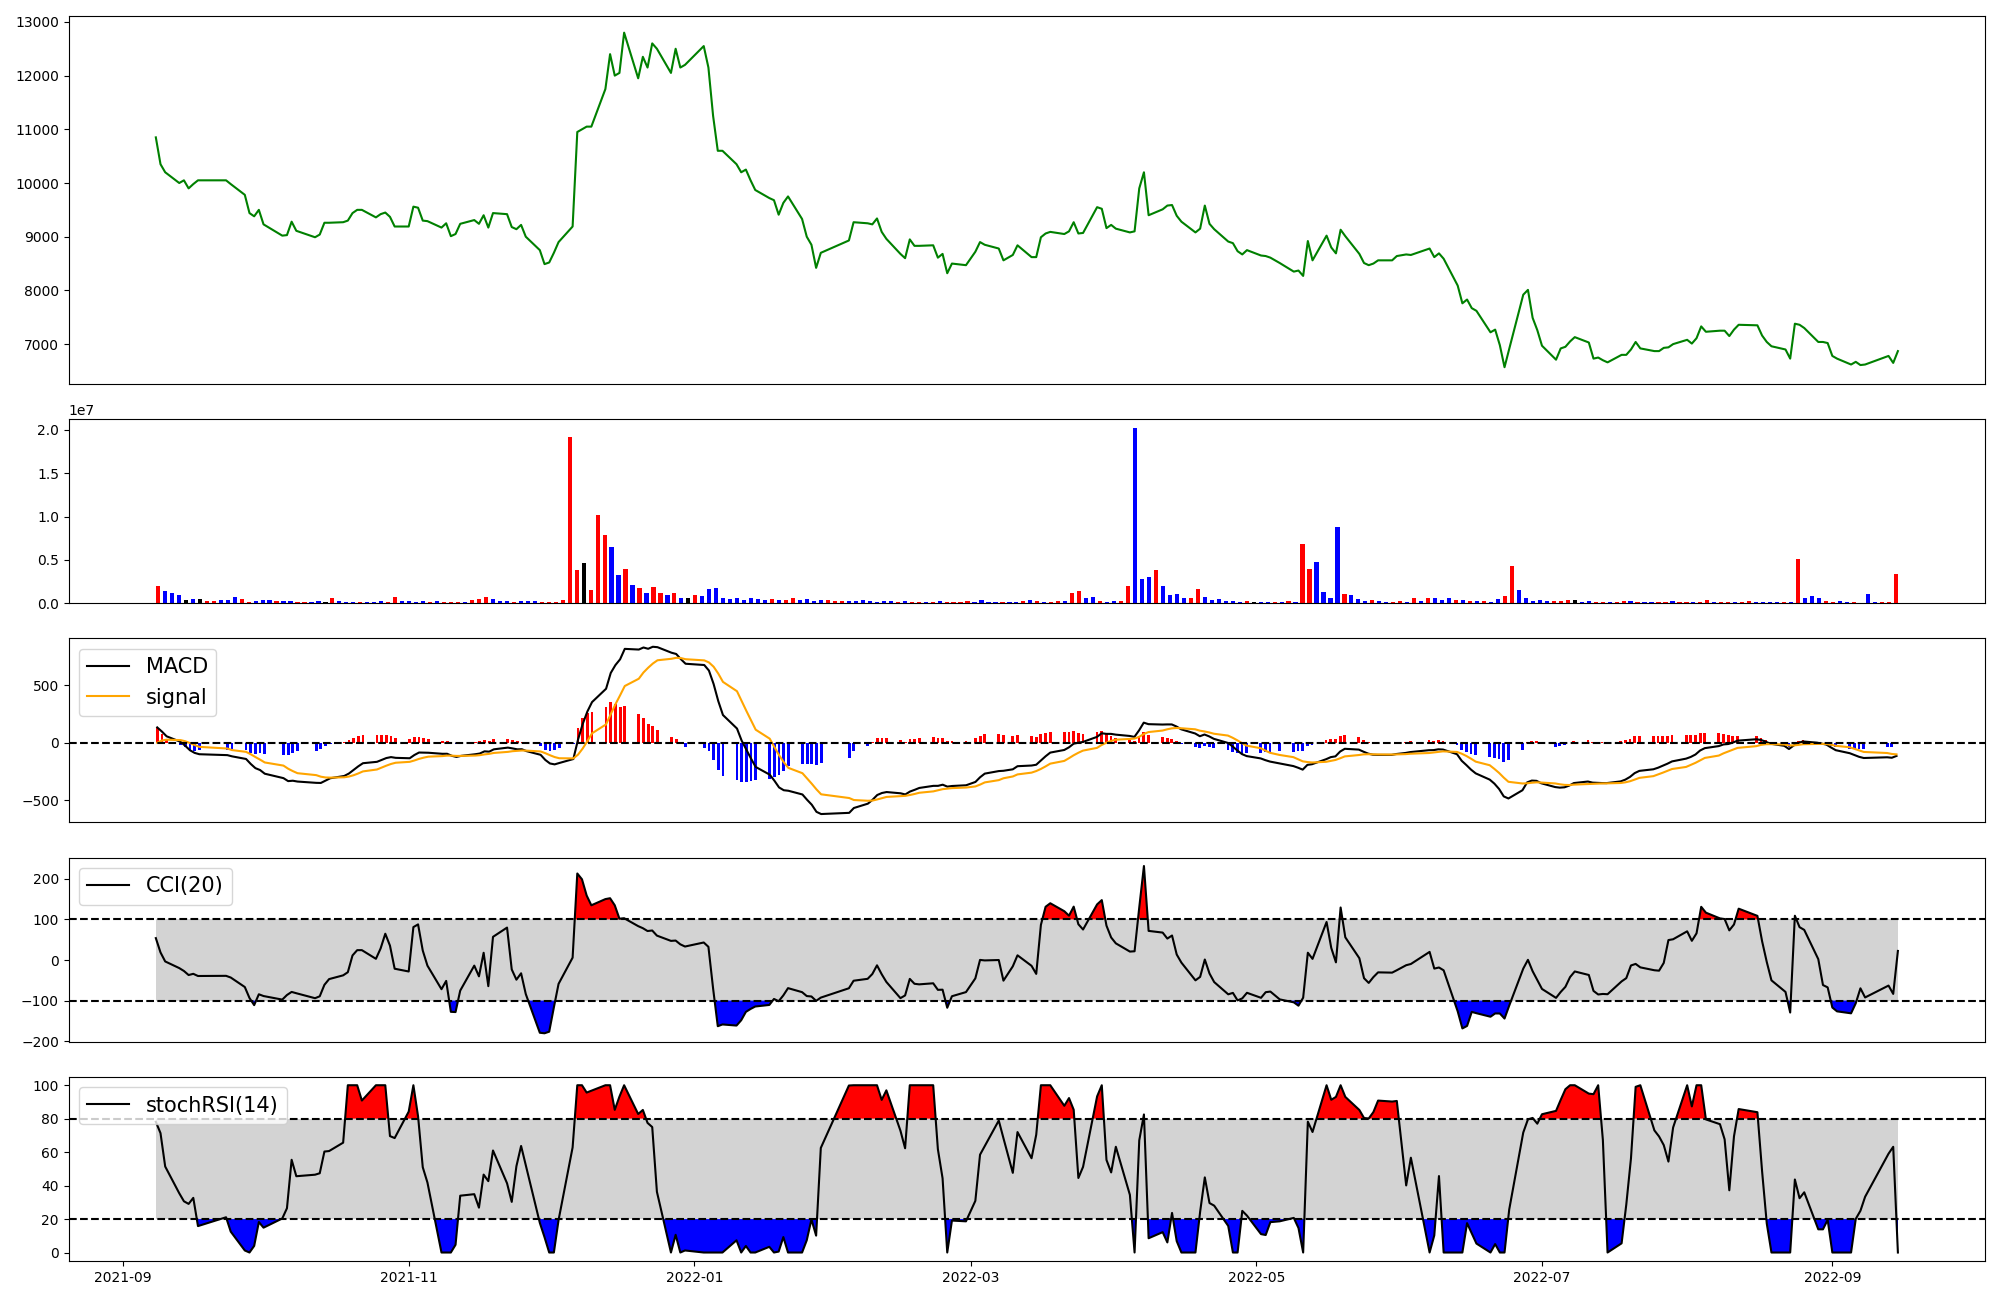Click the 500 MACD axis tick label
This screenshot has width=2000, height=1300.
pos(45,686)
